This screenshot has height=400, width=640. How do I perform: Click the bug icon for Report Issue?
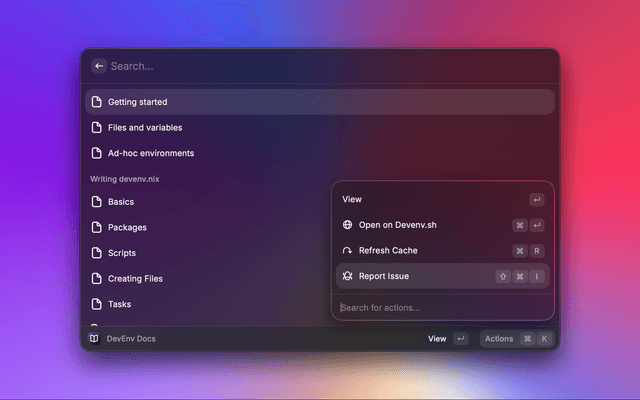pyautogui.click(x=348, y=276)
